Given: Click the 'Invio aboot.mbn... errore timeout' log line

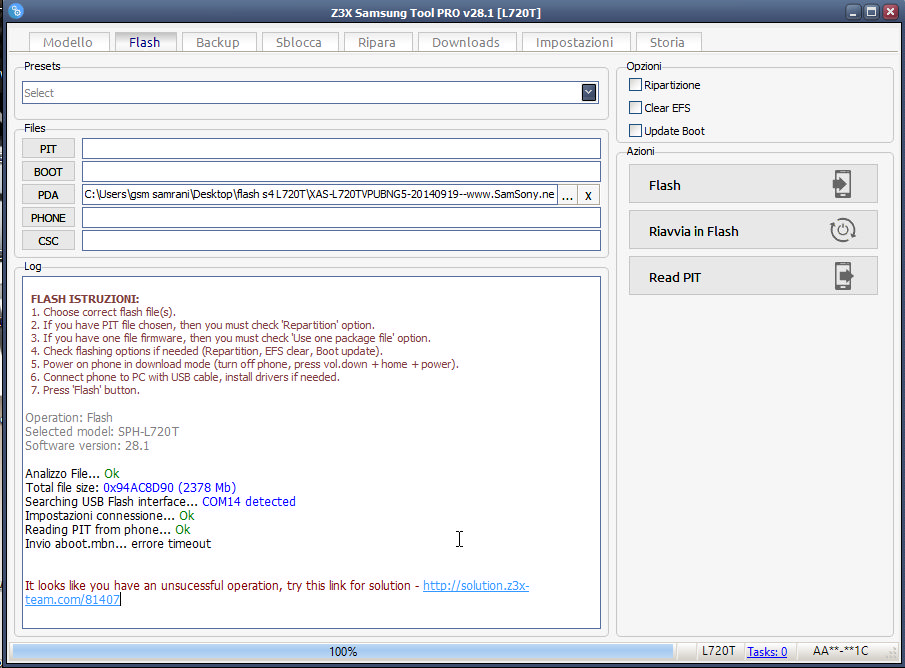Looking at the screenshot, I should pyautogui.click(x=118, y=543).
